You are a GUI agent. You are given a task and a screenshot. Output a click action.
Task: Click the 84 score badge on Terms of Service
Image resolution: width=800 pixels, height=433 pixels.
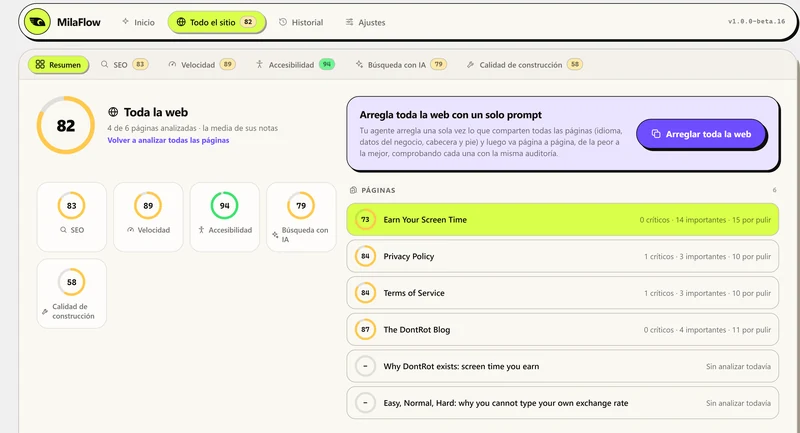point(365,293)
